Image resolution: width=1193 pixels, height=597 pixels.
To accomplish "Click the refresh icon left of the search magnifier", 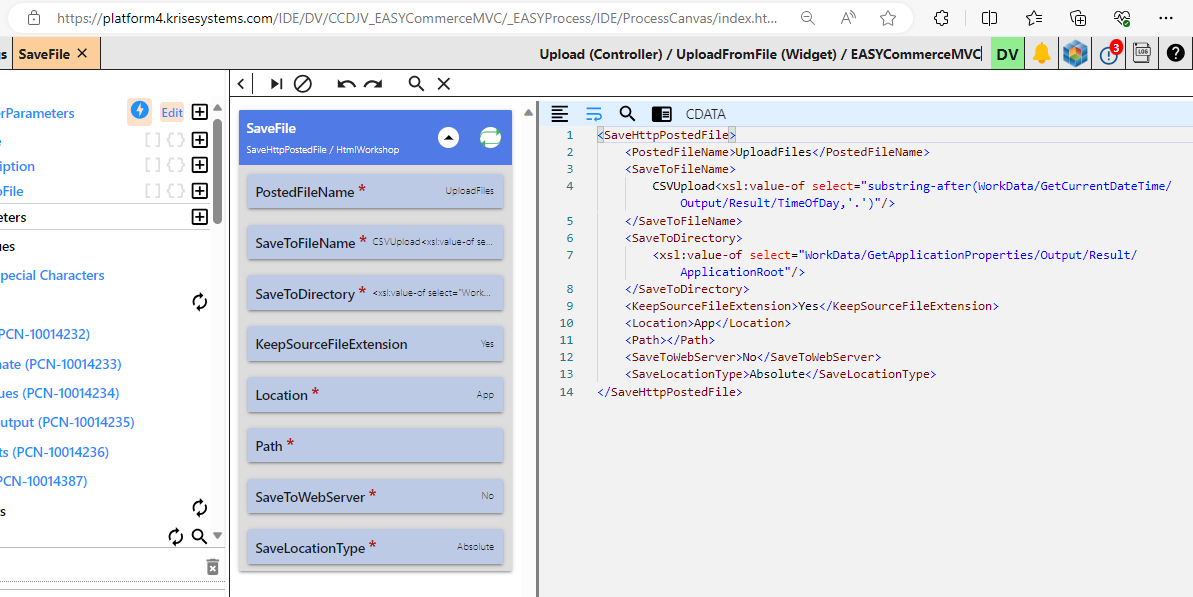I will click(x=176, y=537).
